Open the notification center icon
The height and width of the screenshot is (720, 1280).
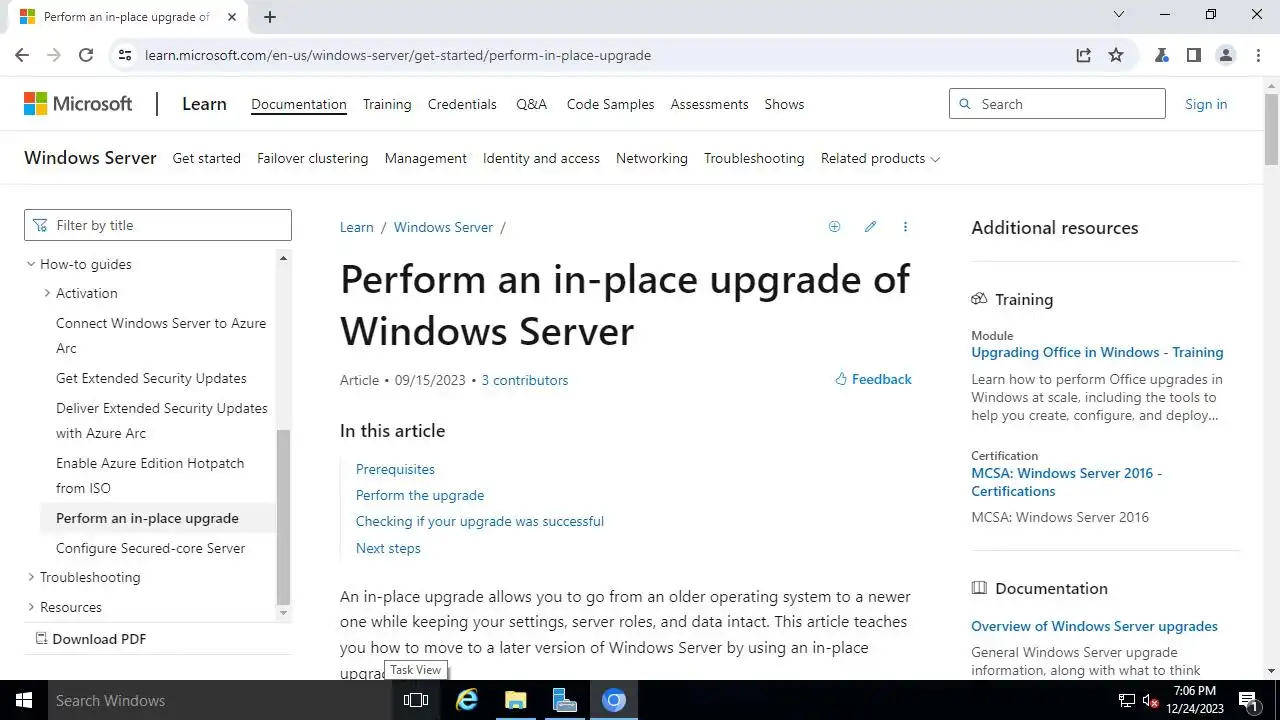point(1248,700)
